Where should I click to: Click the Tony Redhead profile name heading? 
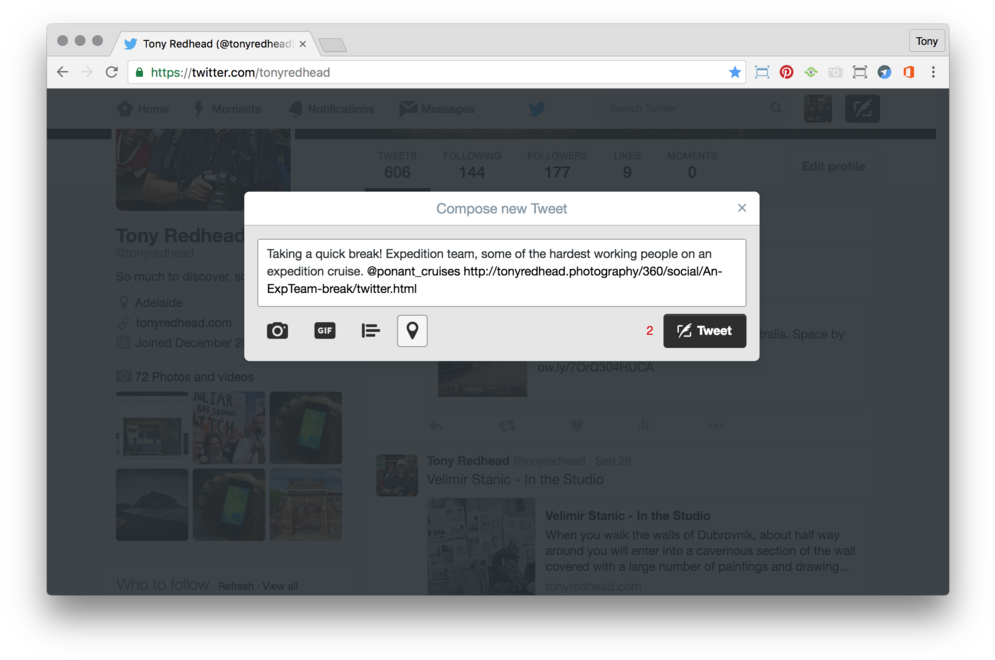click(x=180, y=235)
